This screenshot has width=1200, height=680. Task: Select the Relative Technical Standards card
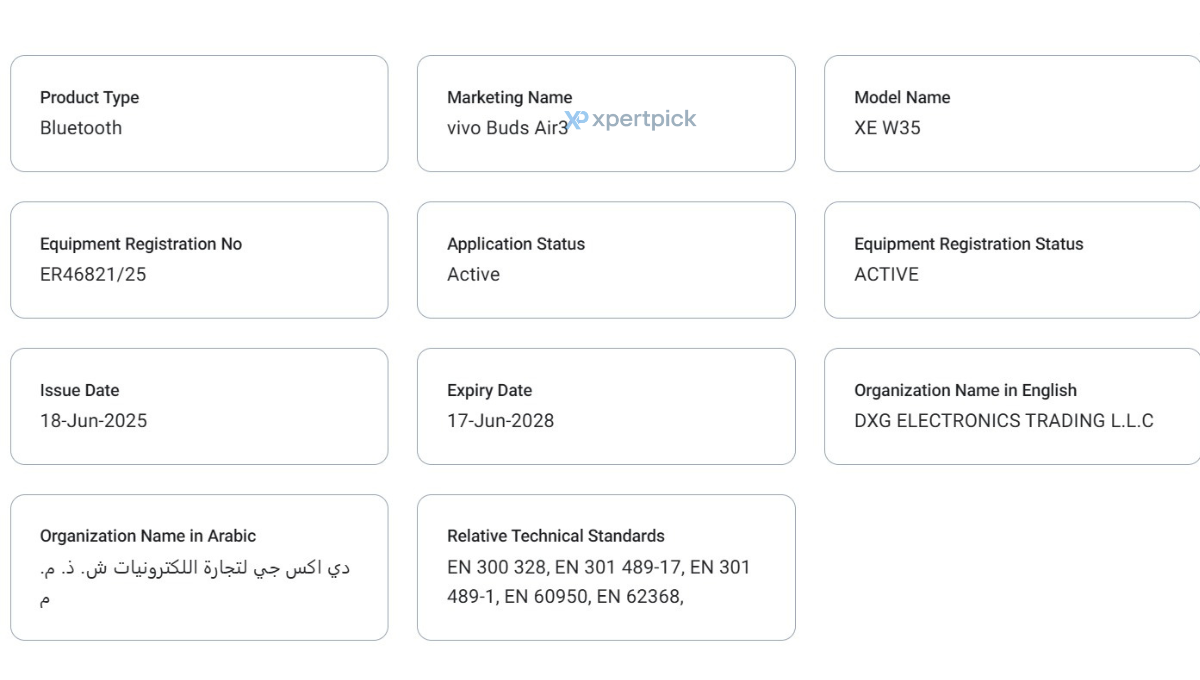coord(606,567)
